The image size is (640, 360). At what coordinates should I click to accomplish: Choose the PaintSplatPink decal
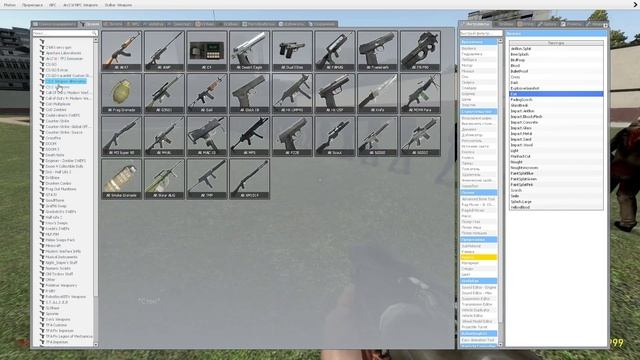(x=556, y=184)
